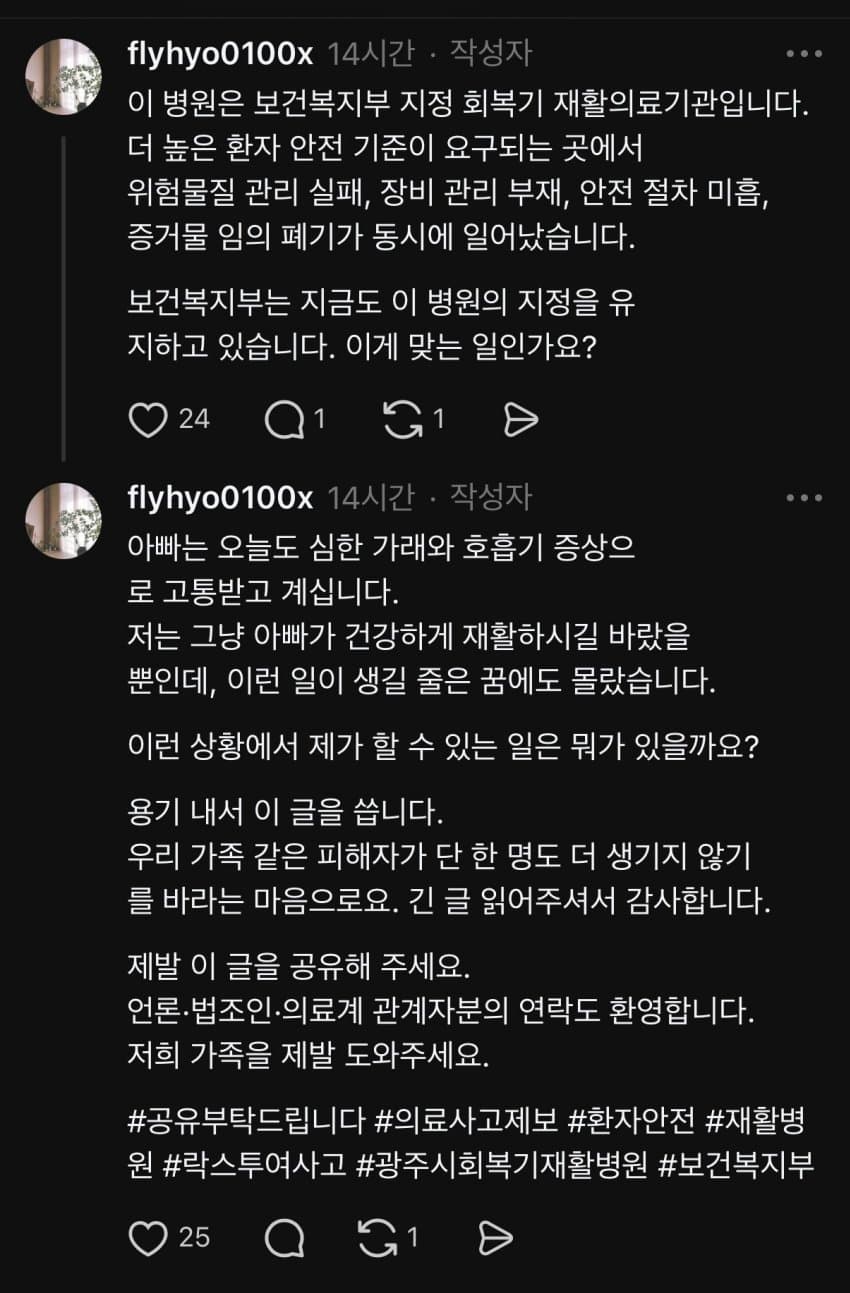Screen dimensions: 850x1293
Task: Repost the second post with hashtags
Action: pos(377,1238)
